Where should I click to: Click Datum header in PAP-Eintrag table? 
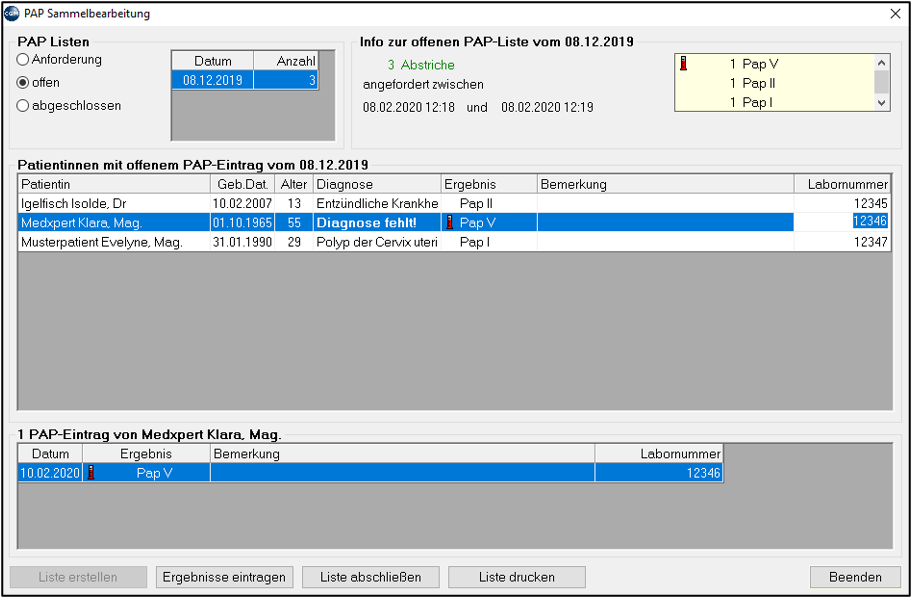[51, 454]
